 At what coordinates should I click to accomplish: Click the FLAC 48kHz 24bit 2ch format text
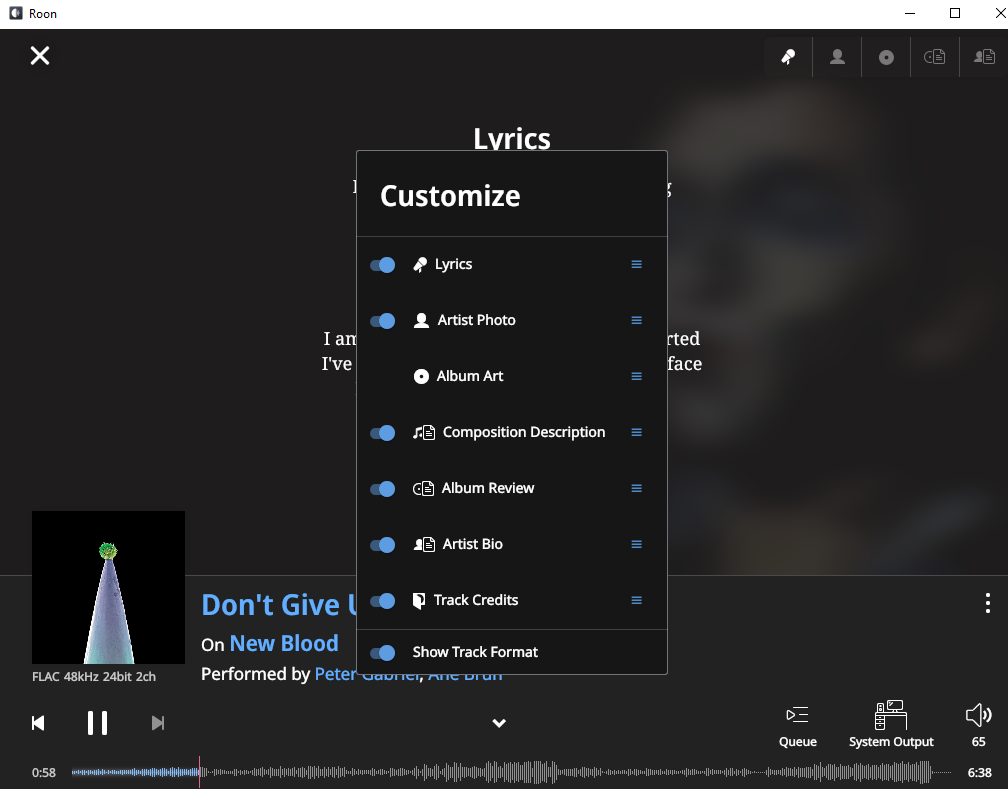(94, 676)
